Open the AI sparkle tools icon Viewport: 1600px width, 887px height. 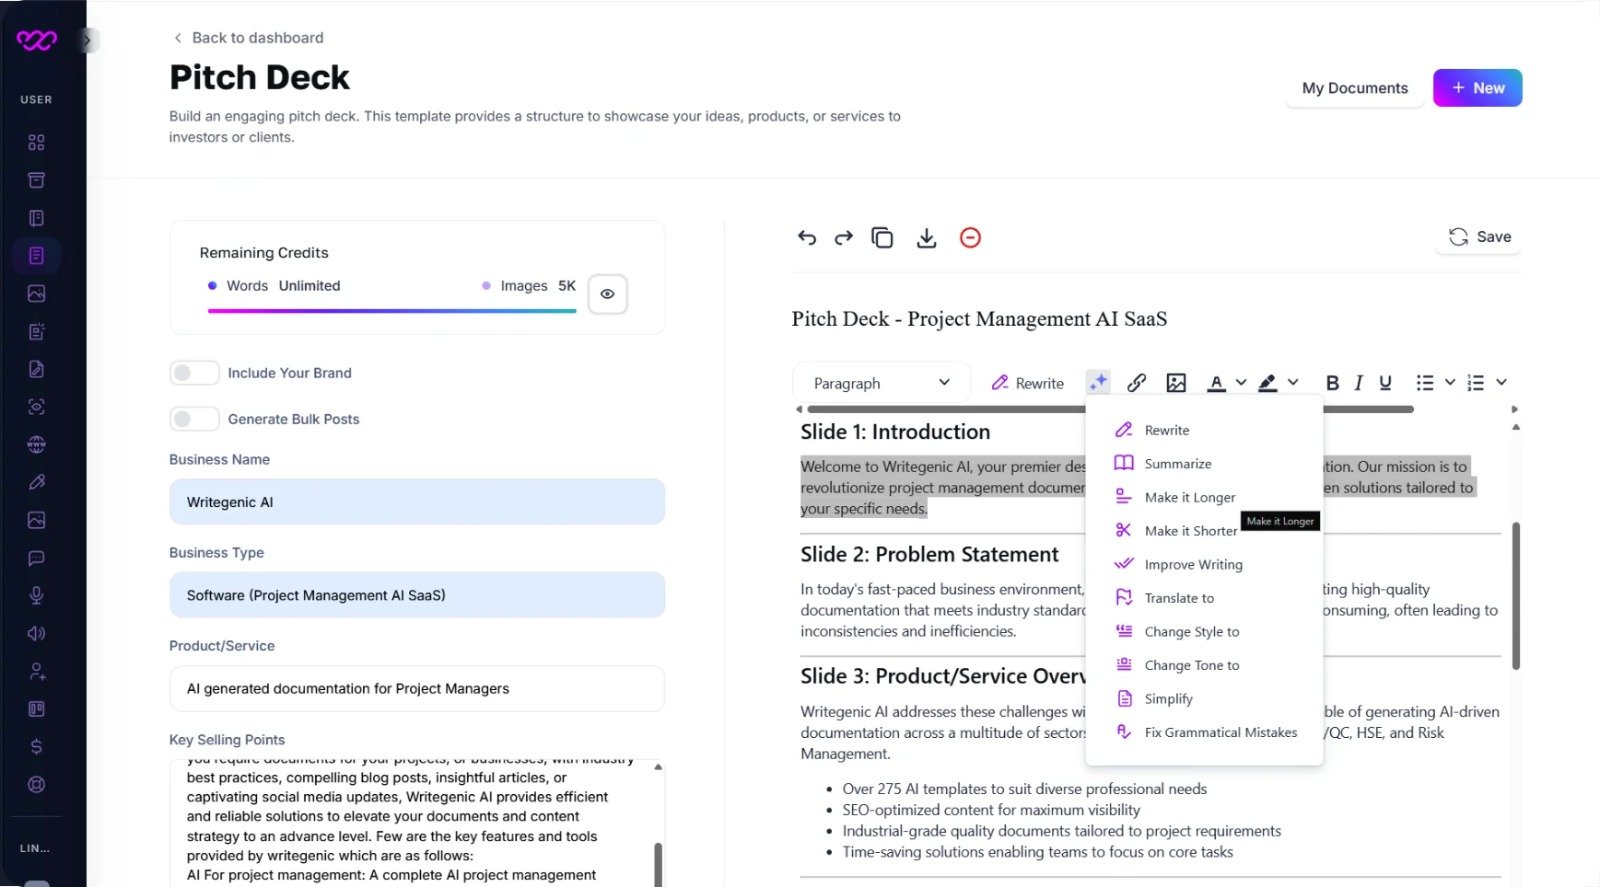pos(1098,382)
